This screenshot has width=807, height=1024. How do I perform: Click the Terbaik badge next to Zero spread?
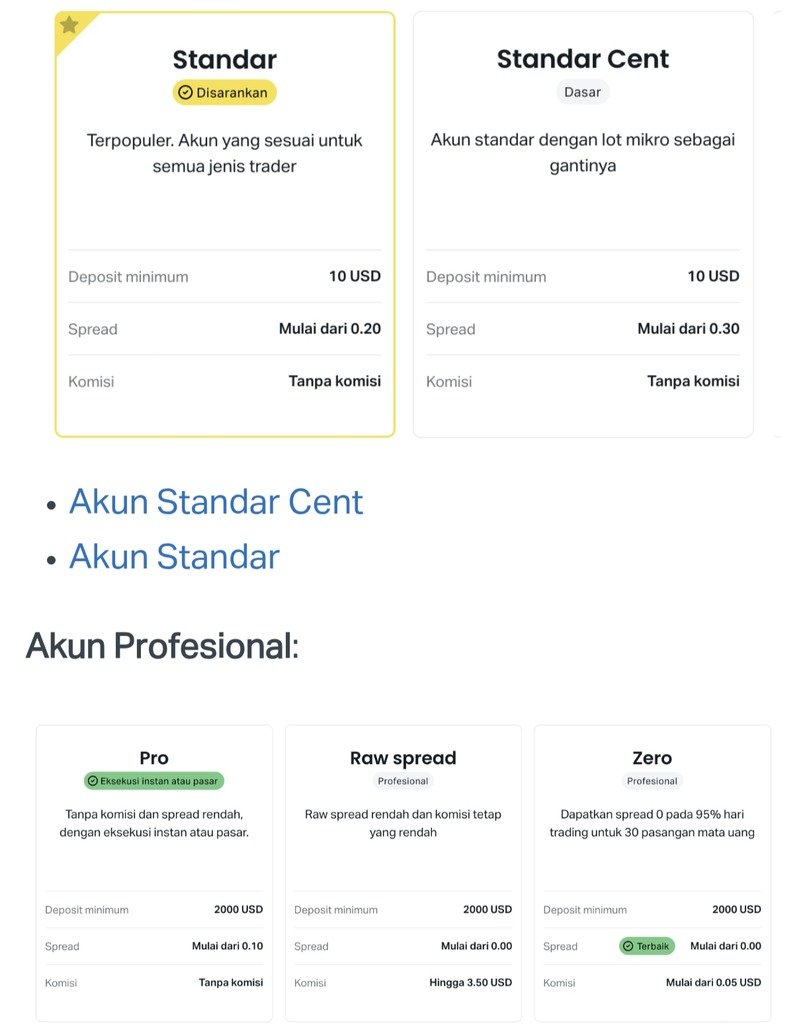[646, 945]
